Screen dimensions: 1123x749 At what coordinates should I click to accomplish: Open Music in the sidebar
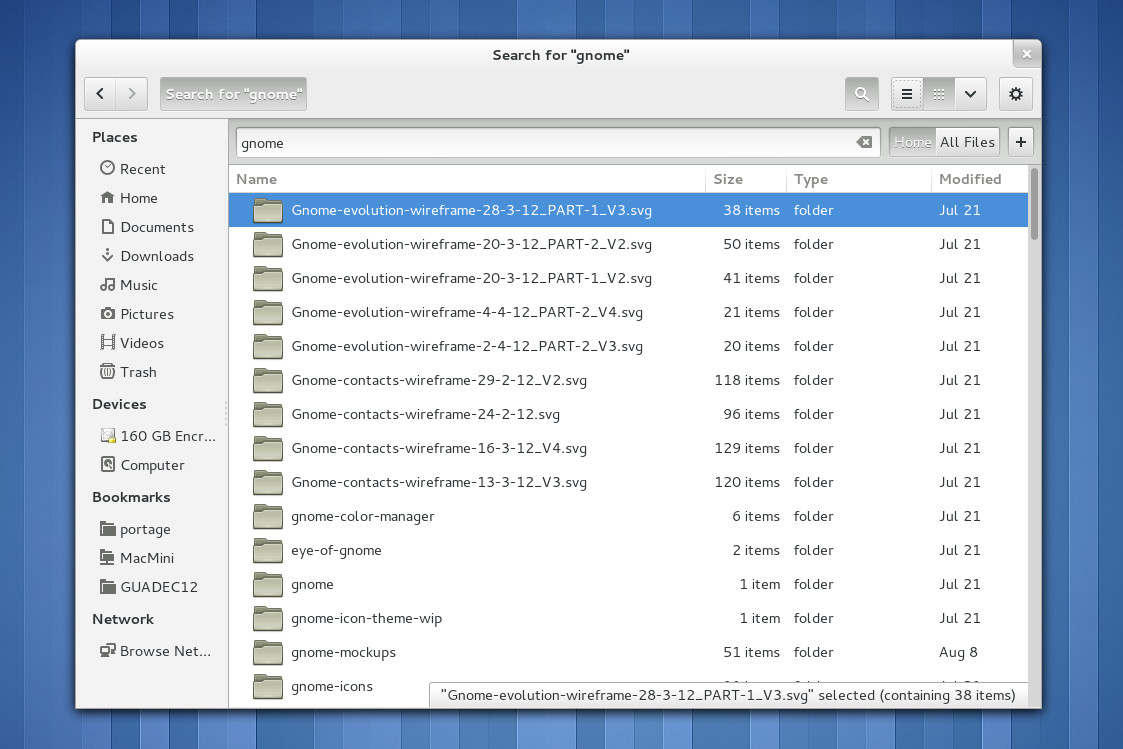(129, 285)
